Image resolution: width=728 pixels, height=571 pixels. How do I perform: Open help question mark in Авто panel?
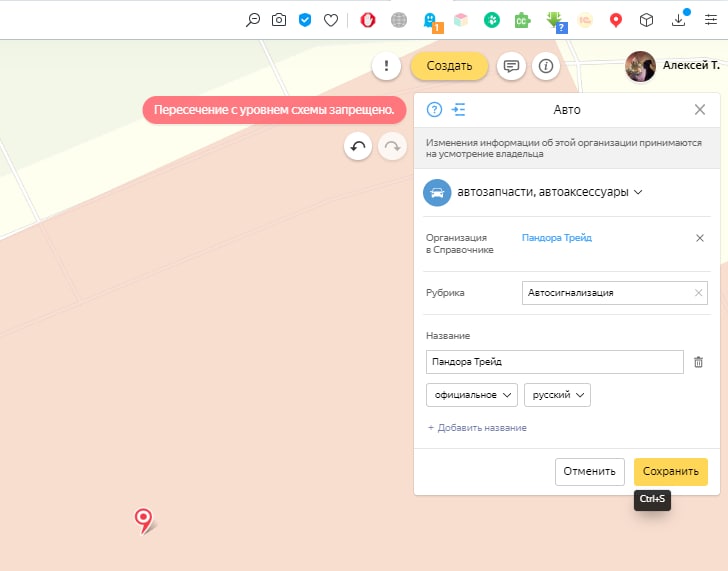(x=434, y=110)
